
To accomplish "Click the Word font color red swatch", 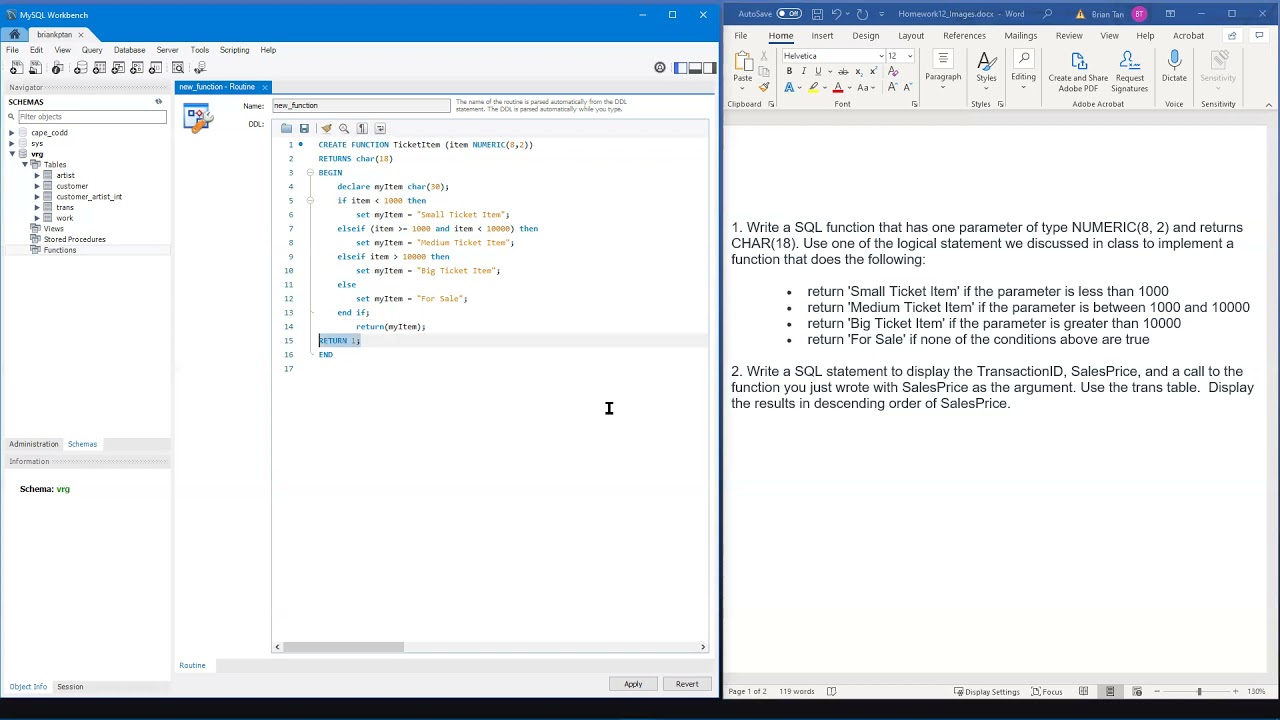I will point(837,88).
